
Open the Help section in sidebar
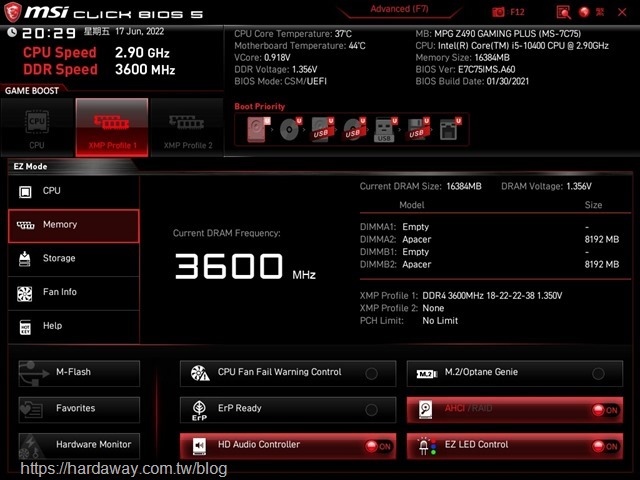[73, 327]
